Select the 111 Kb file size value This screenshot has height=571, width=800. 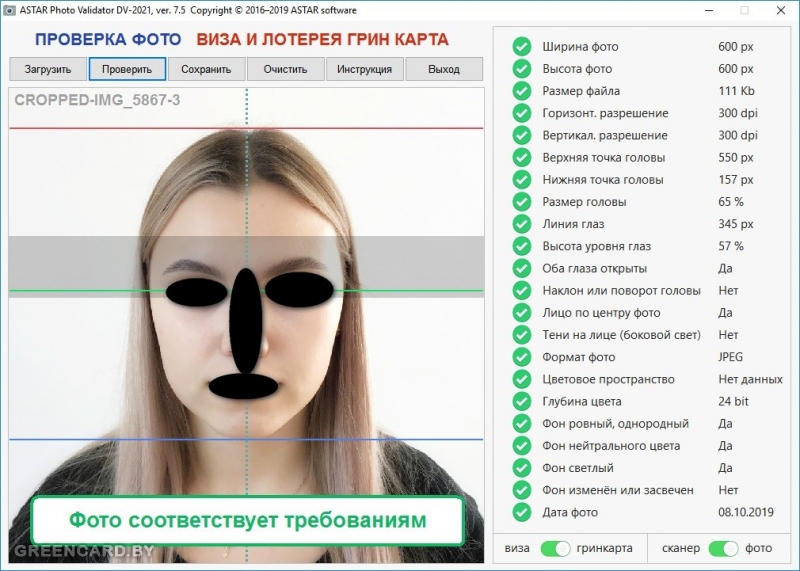[736, 91]
